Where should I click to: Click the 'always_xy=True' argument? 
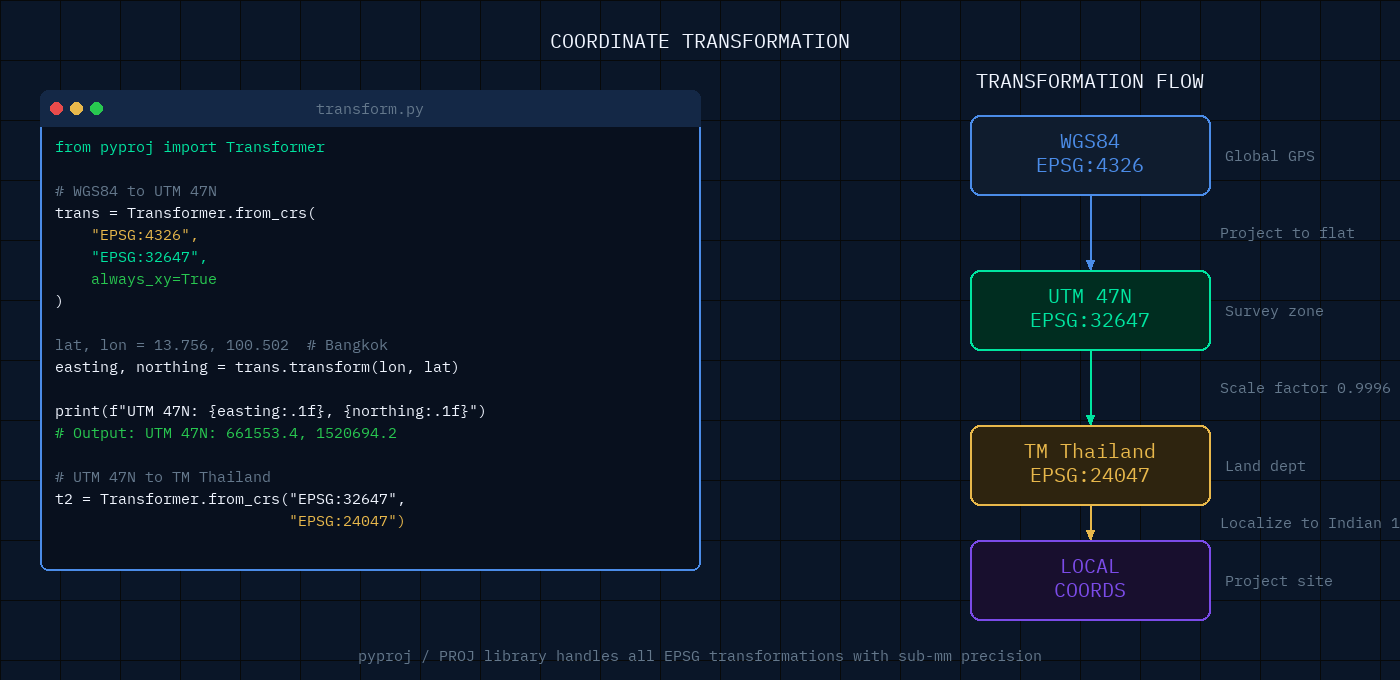[x=154, y=279]
